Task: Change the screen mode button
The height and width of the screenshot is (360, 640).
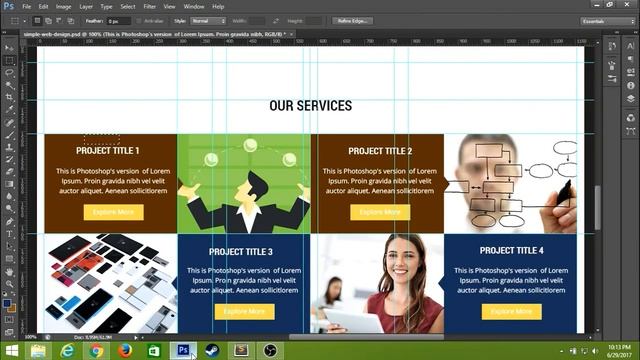Action: click(9, 332)
